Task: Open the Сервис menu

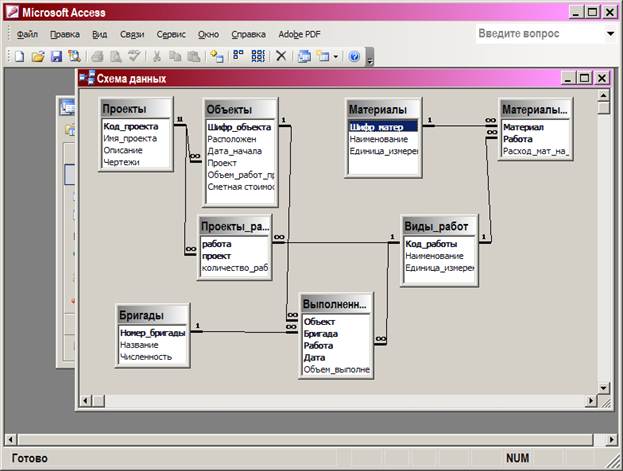Action: click(171, 35)
